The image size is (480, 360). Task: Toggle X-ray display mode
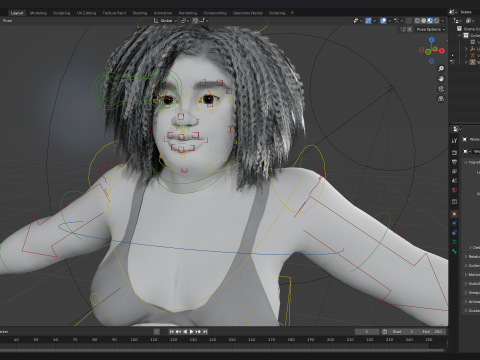point(409,21)
